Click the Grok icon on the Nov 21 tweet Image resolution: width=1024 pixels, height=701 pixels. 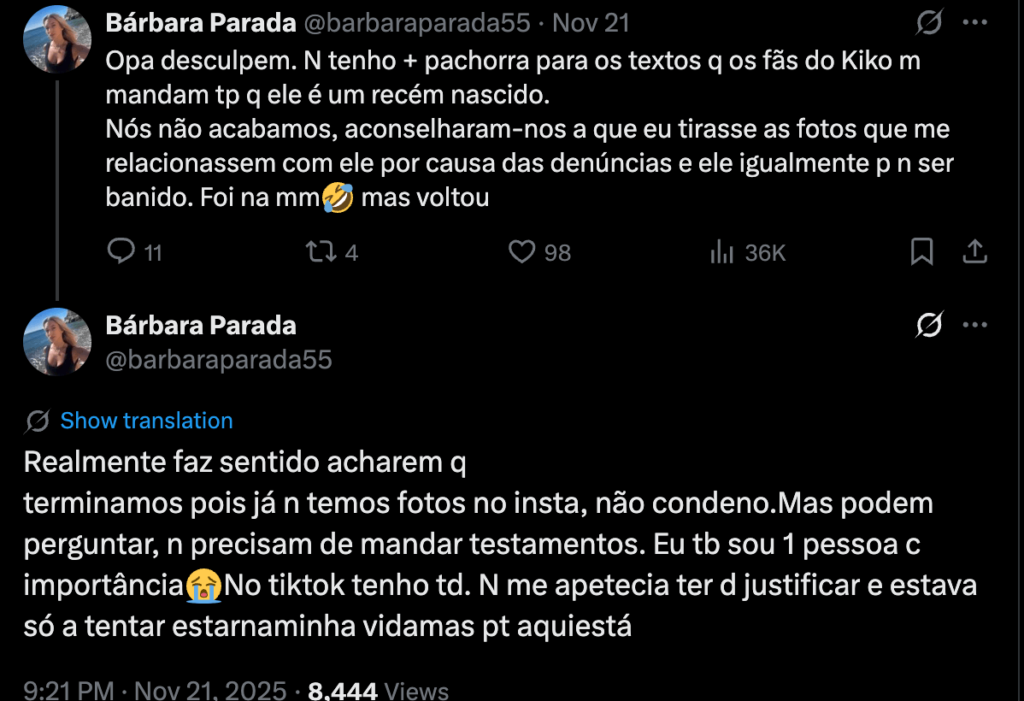coord(930,22)
